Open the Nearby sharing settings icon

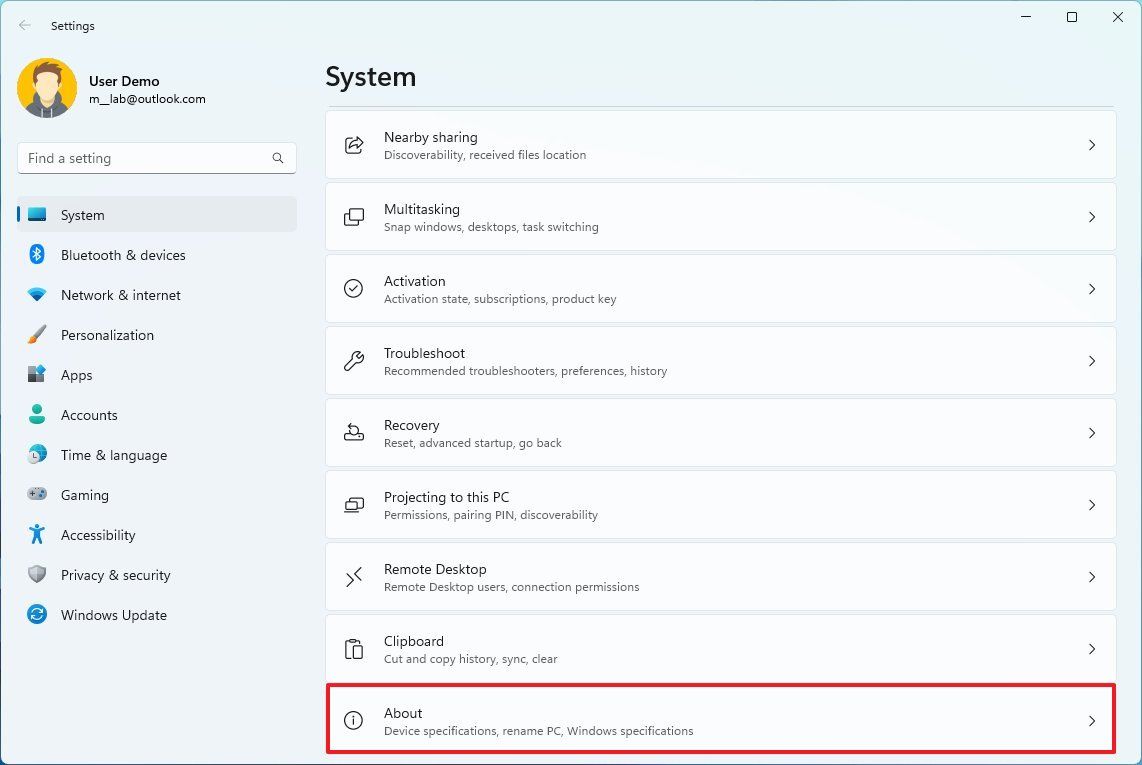[x=354, y=144]
